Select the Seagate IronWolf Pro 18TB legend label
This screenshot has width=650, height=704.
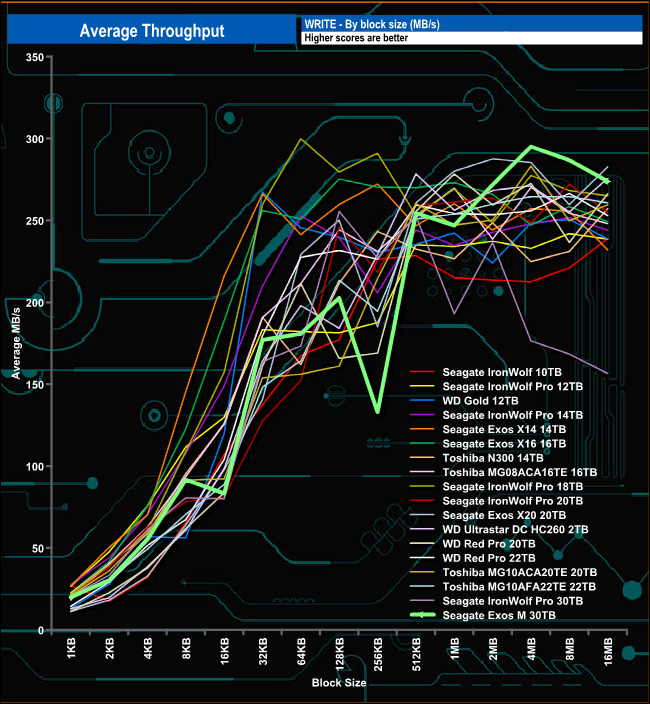click(x=513, y=487)
